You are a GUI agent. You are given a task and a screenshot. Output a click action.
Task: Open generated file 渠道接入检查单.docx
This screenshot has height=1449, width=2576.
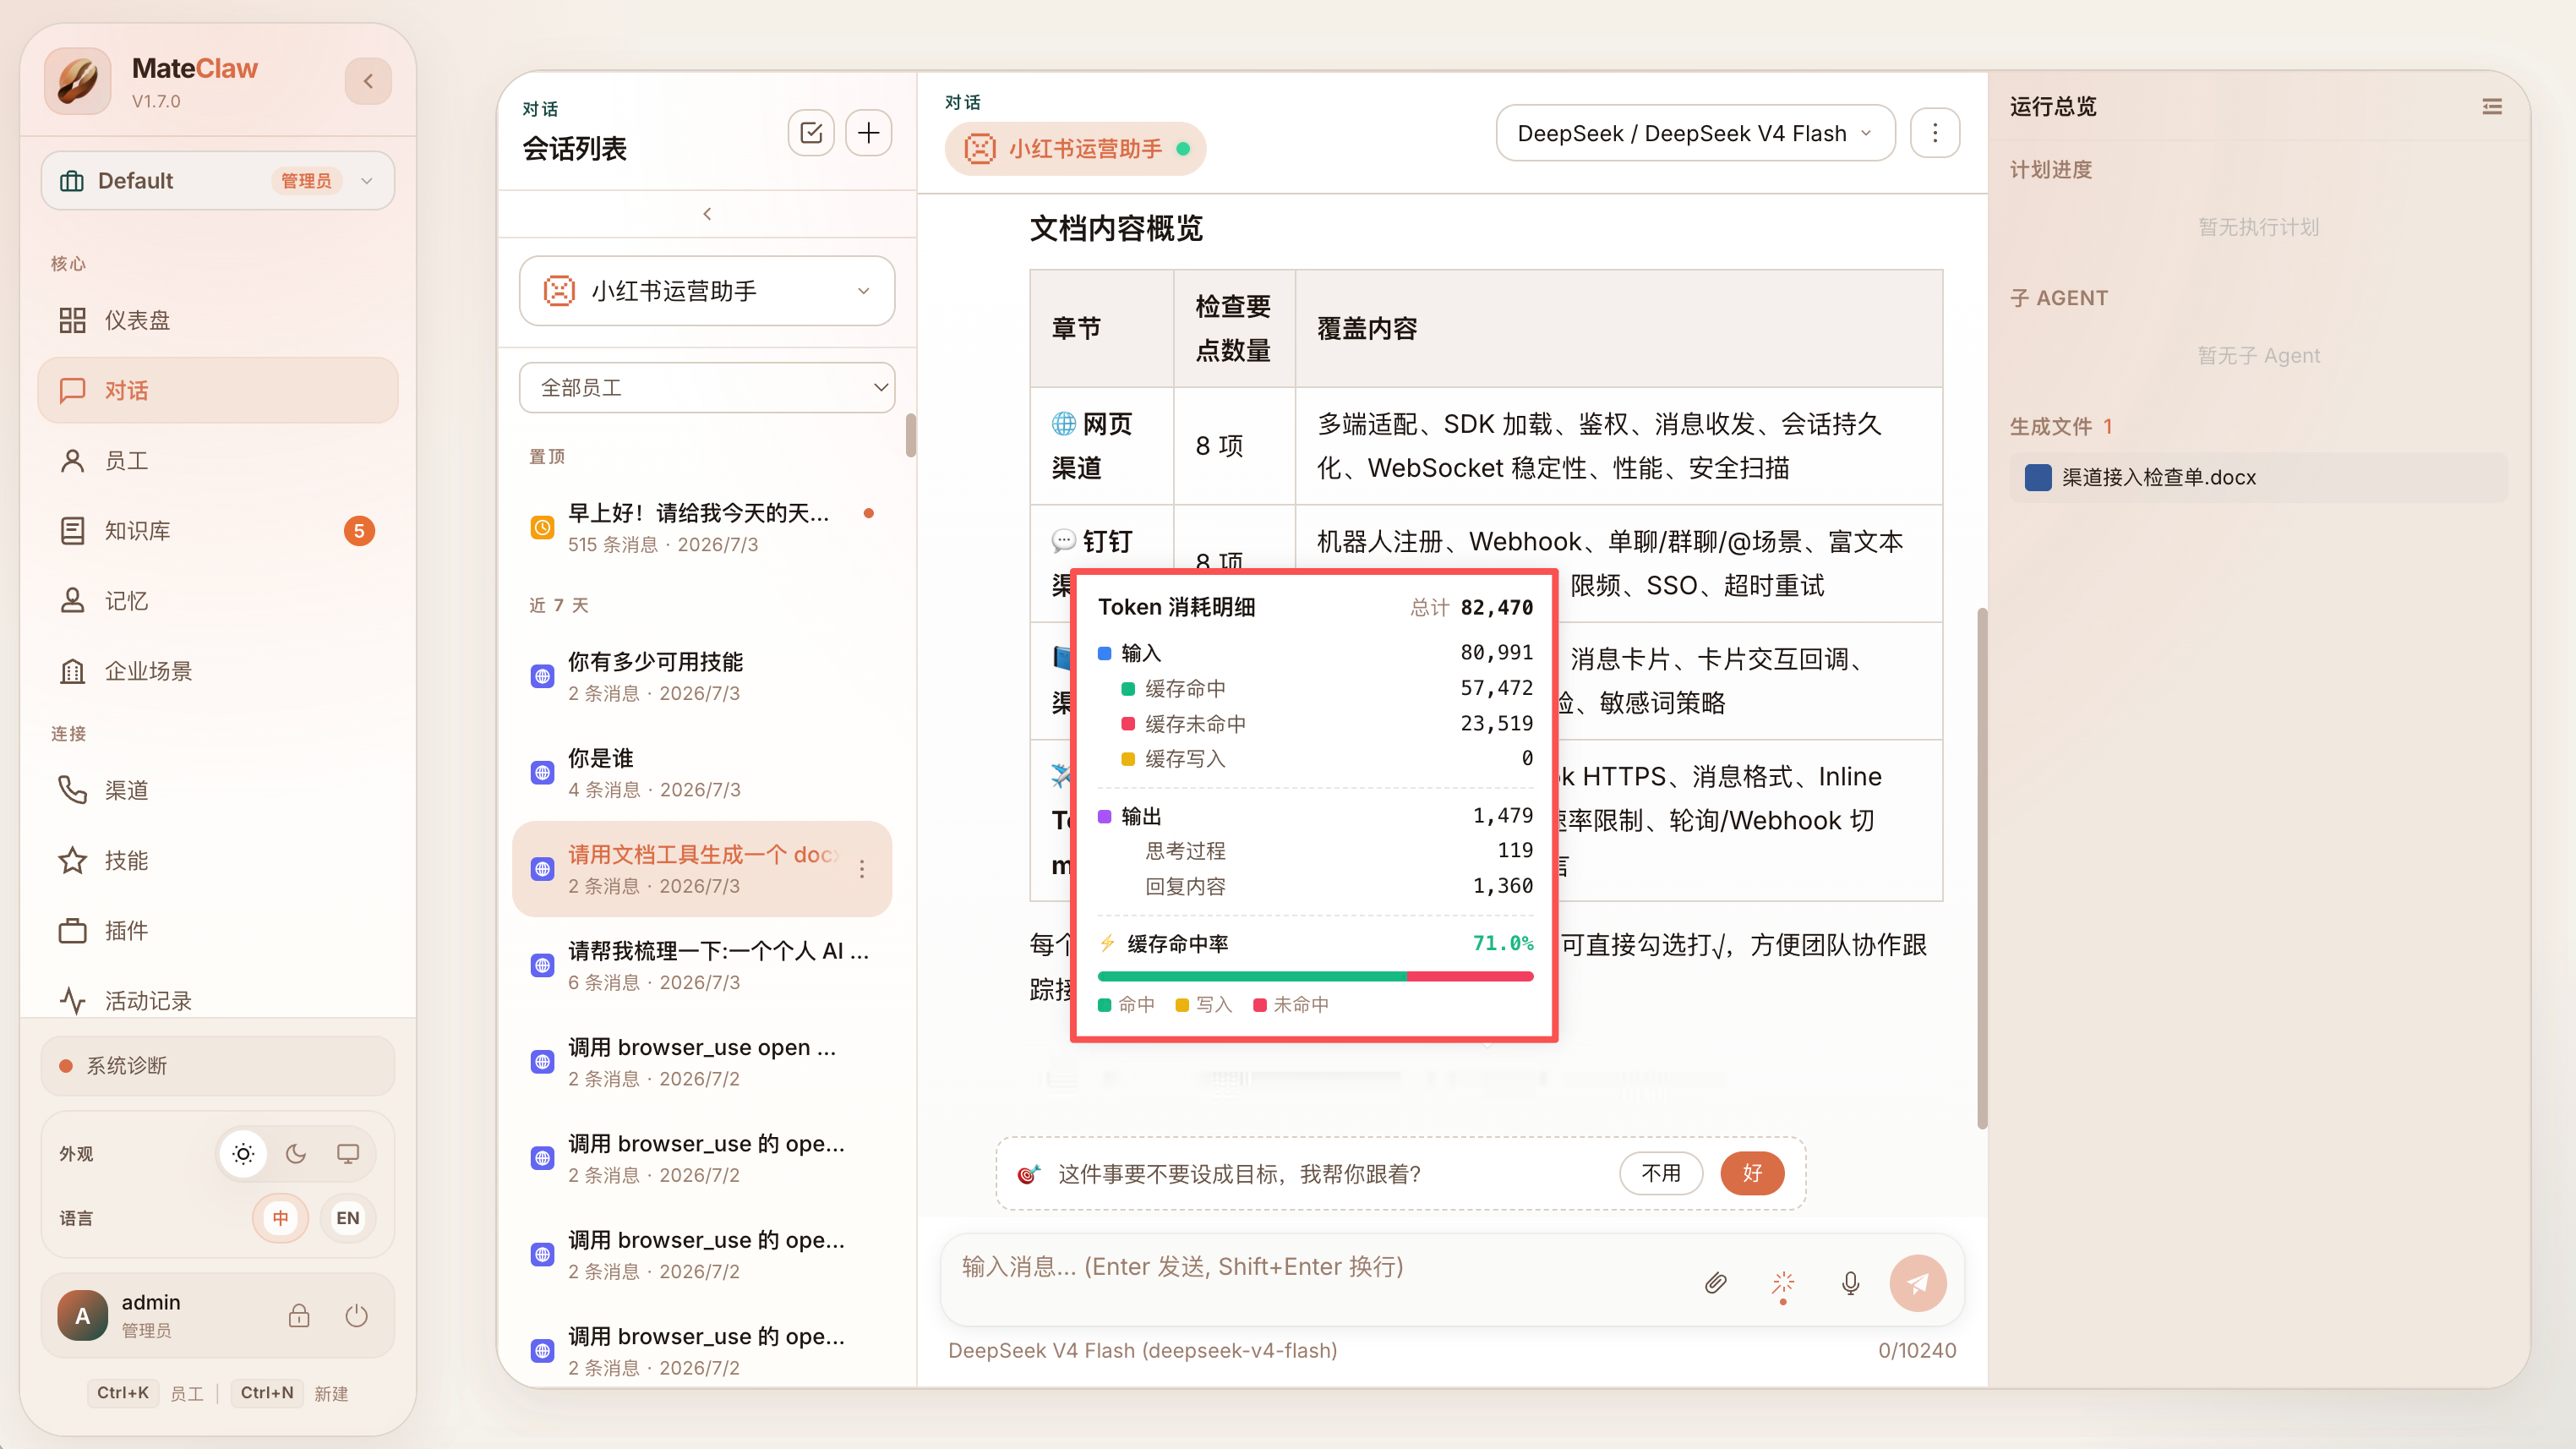[2258, 477]
